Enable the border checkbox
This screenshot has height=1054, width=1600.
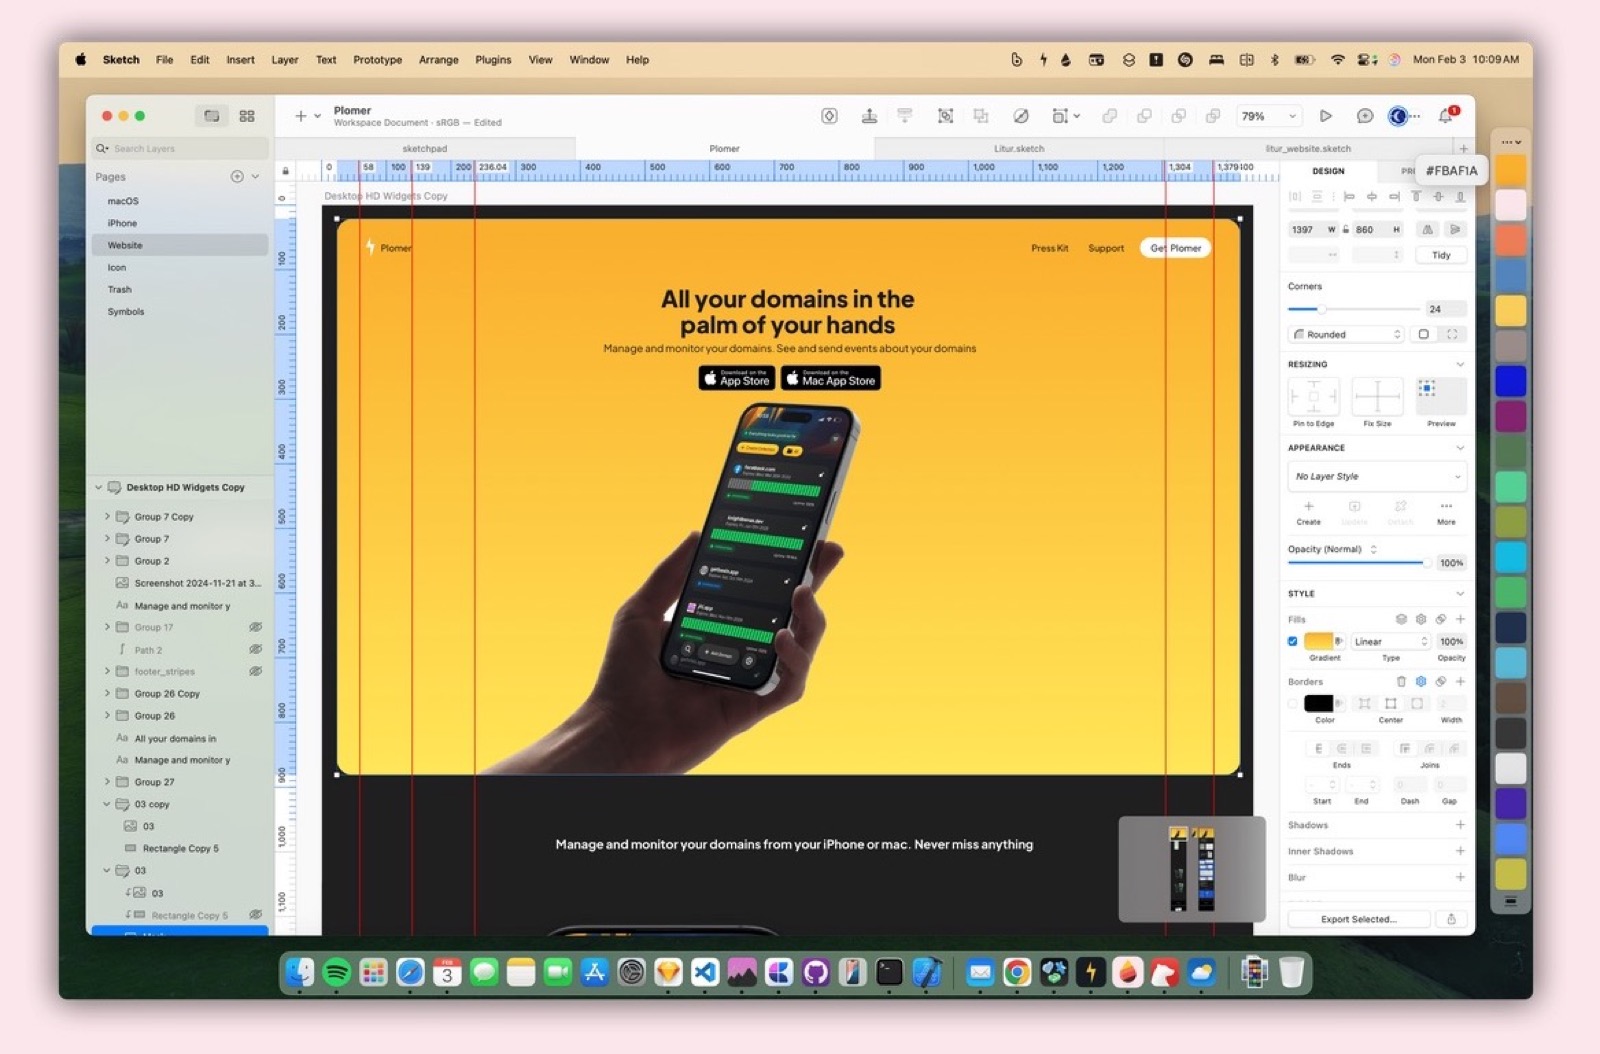coord(1293,703)
